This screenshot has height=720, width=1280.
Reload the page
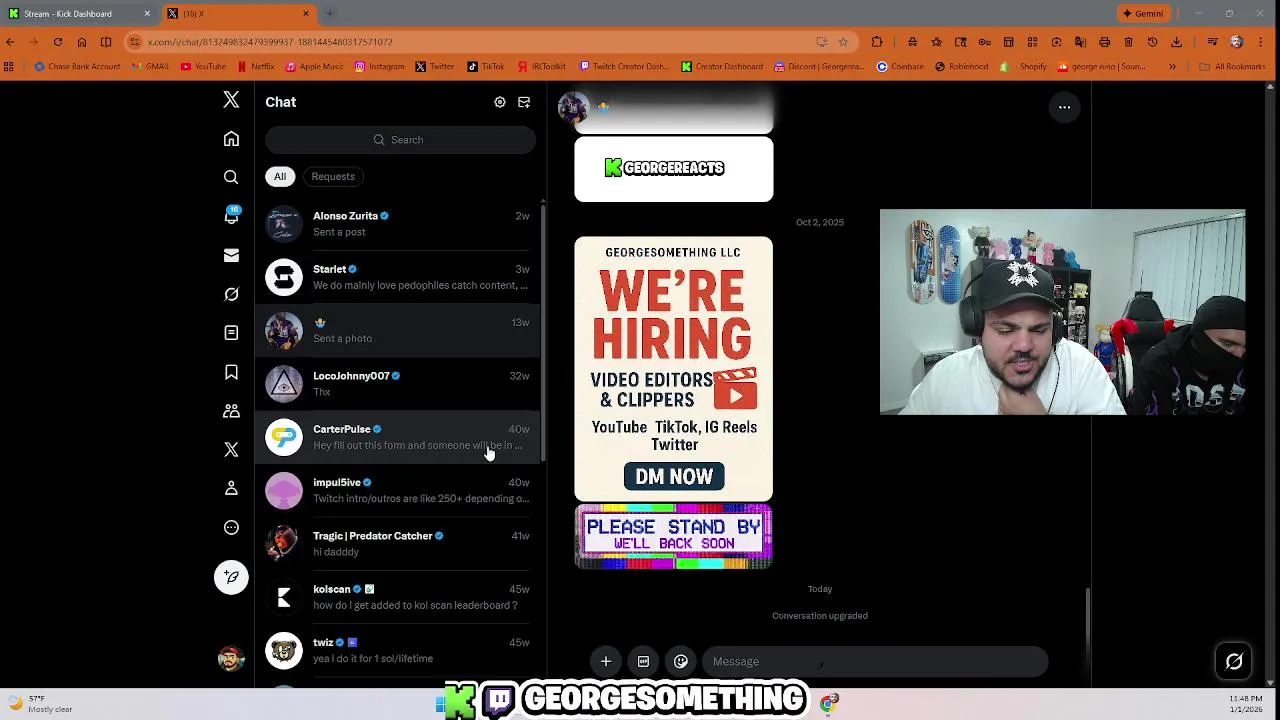click(58, 42)
